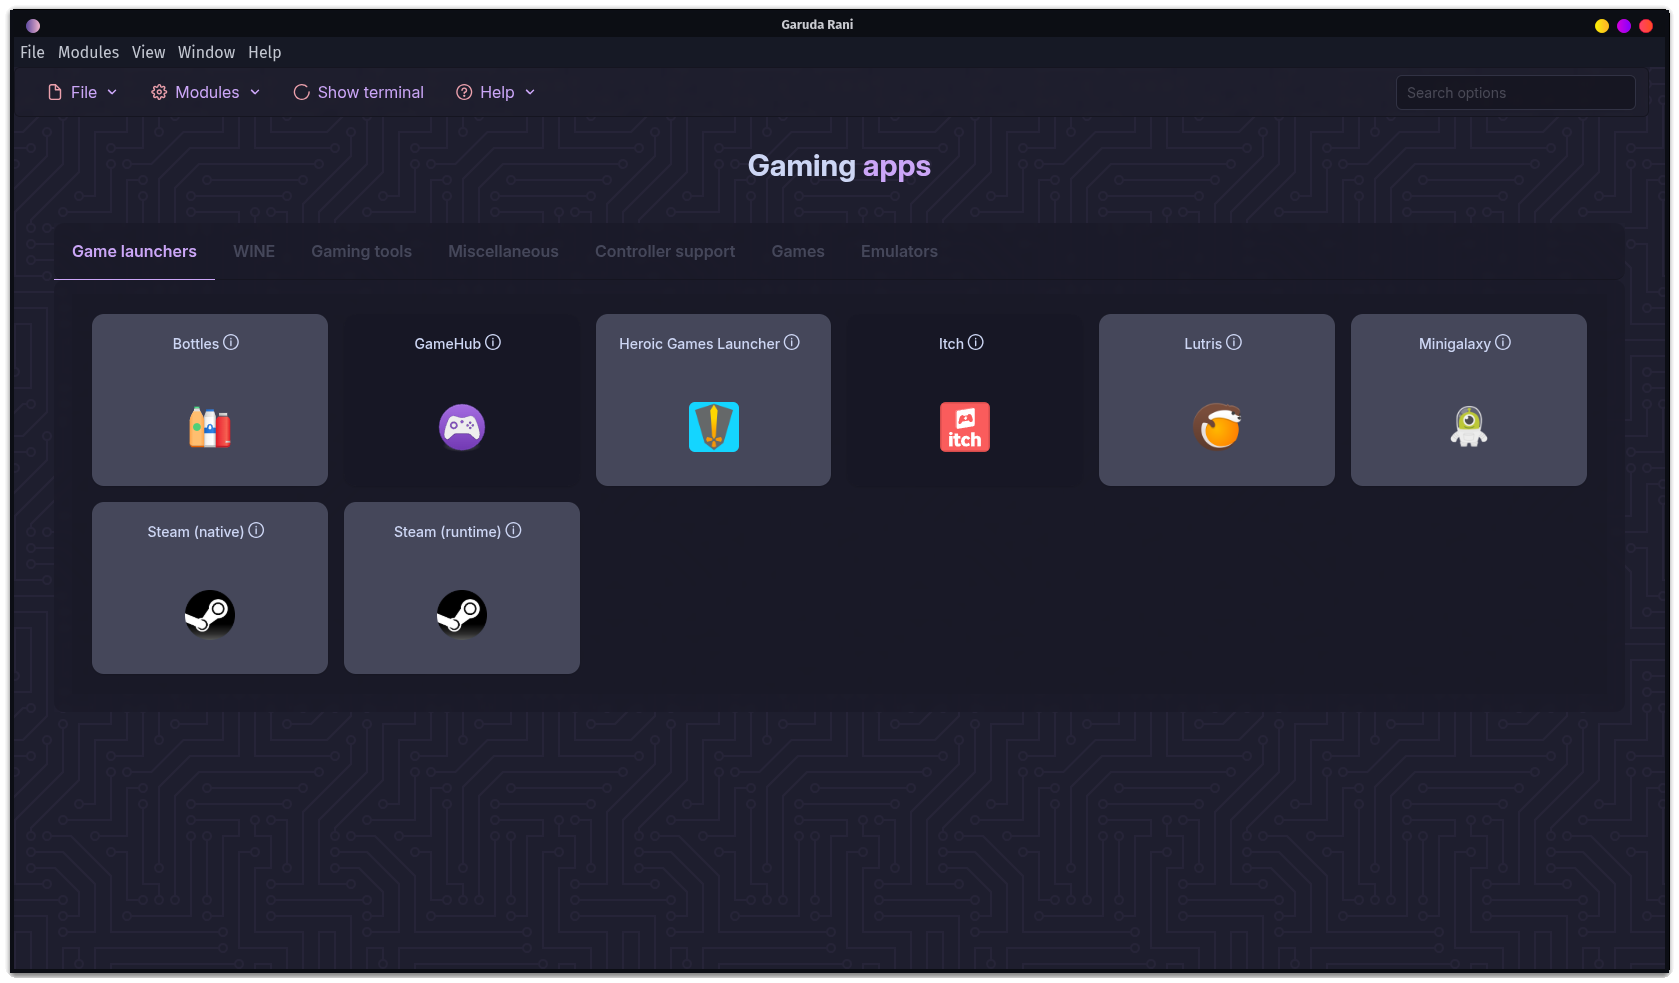Expand the toolbar File dropdown chevron

pyautogui.click(x=112, y=92)
